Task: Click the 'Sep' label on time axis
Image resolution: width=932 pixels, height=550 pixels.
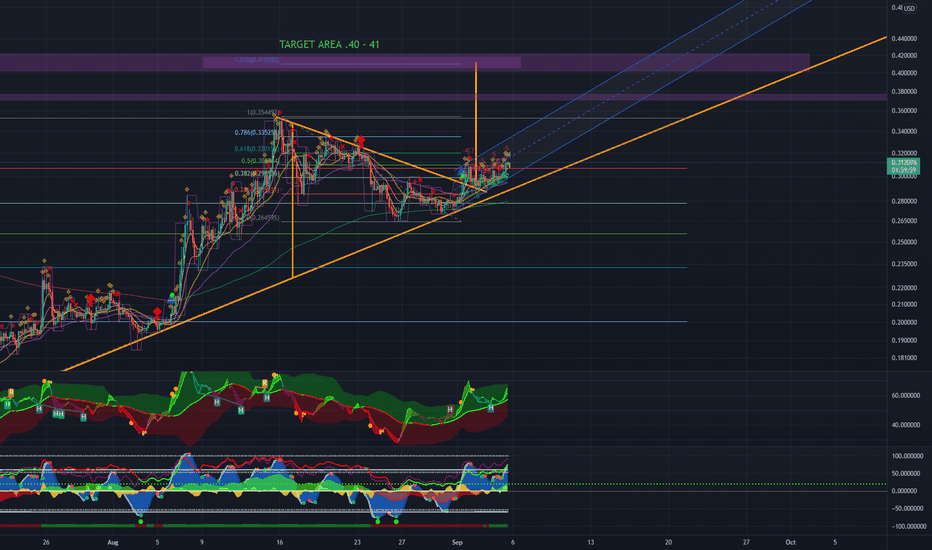Action: pyautogui.click(x=457, y=542)
